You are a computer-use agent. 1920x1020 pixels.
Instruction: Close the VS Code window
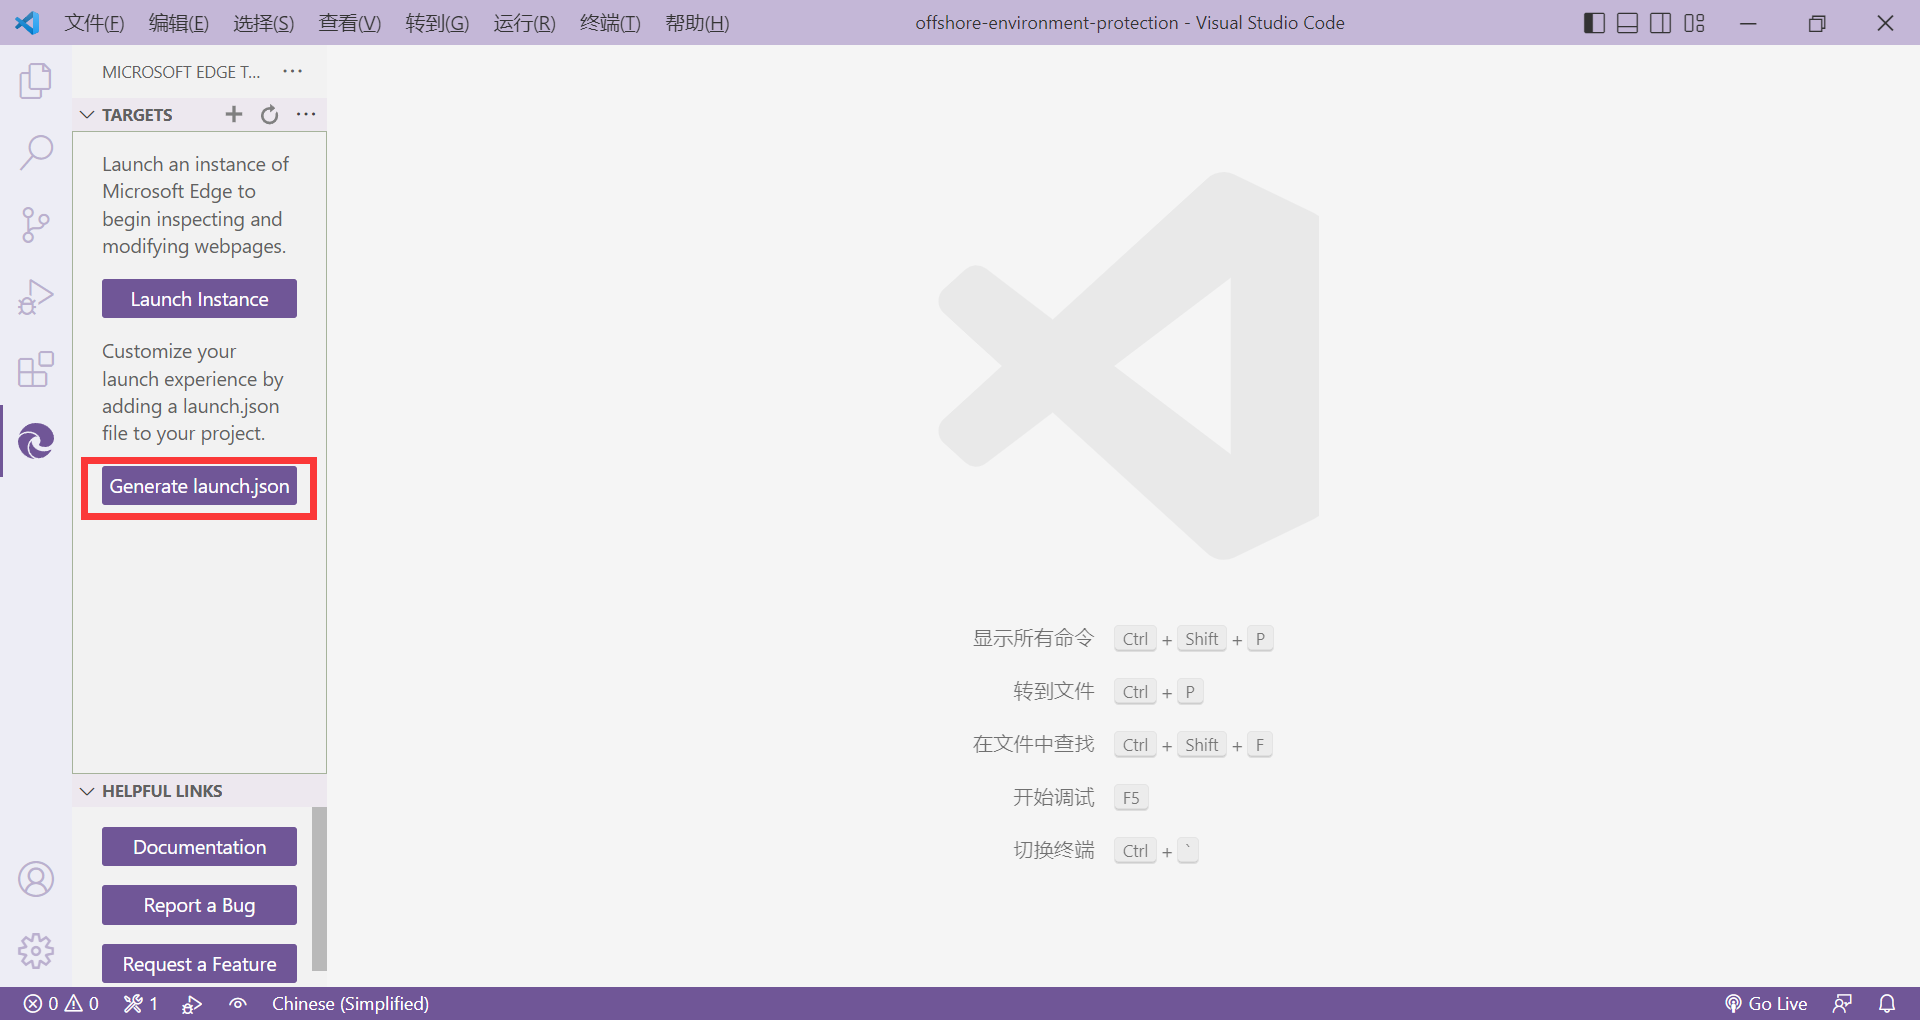[x=1885, y=22]
